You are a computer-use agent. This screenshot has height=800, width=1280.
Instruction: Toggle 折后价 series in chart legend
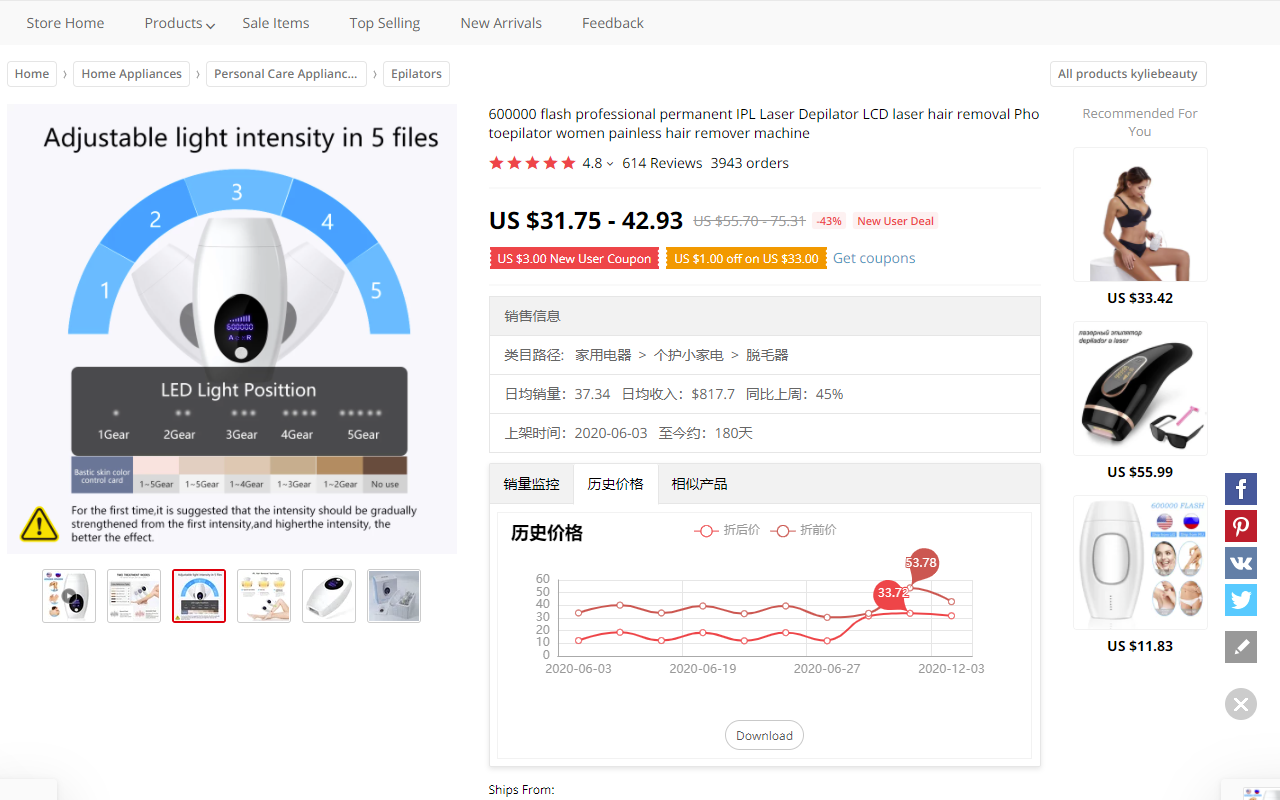coord(727,530)
